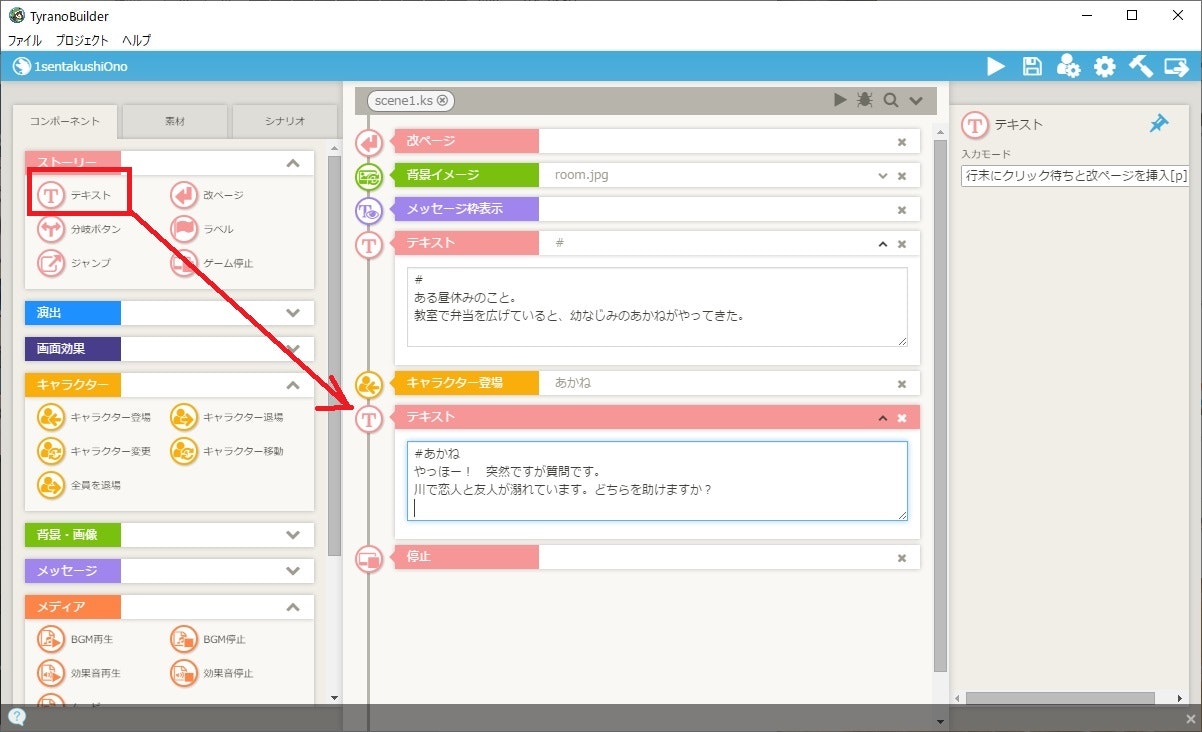Delete the 改ページ component row

(901, 142)
